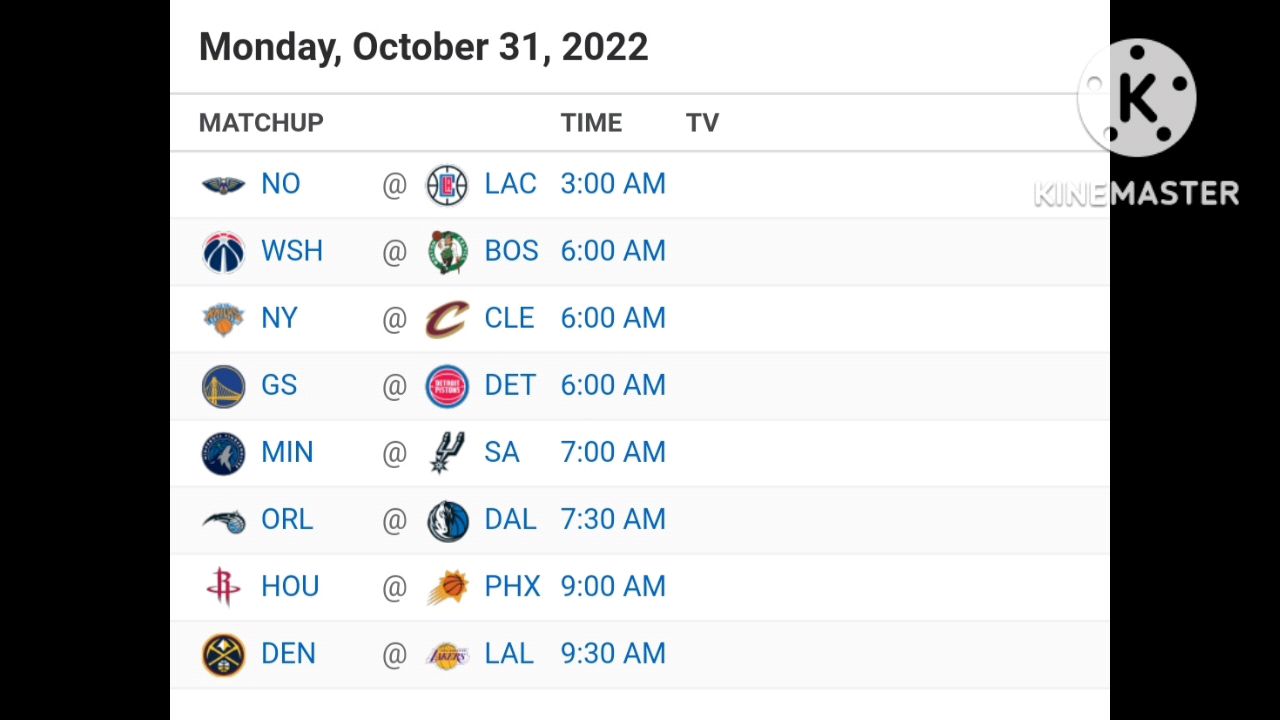
Task: Click the HOU team link
Action: [290, 586]
